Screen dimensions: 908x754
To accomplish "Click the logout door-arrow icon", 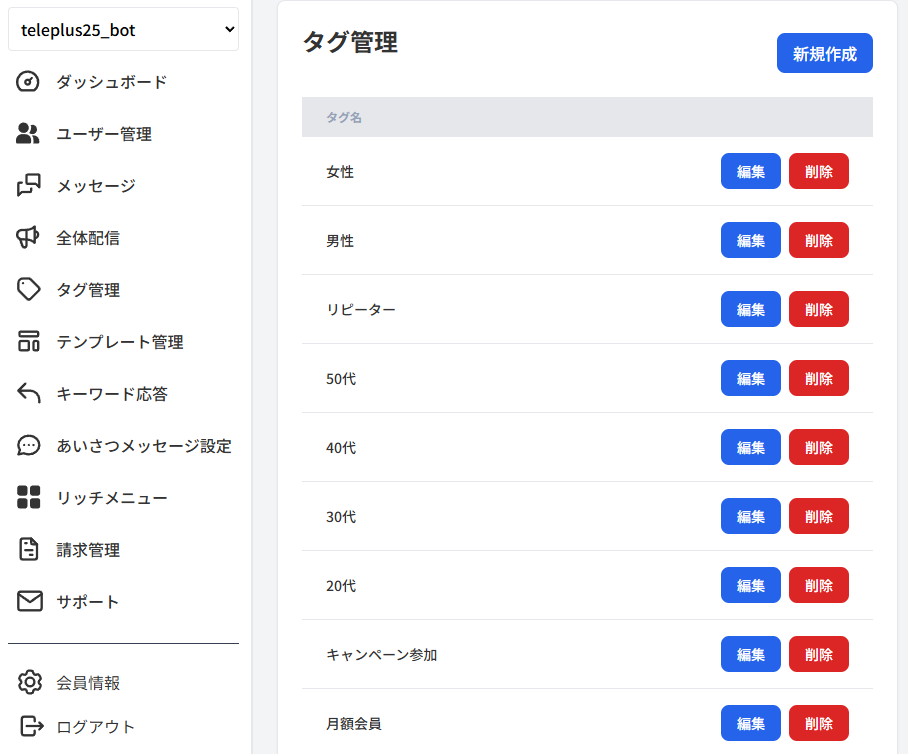I will pyautogui.click(x=32, y=726).
